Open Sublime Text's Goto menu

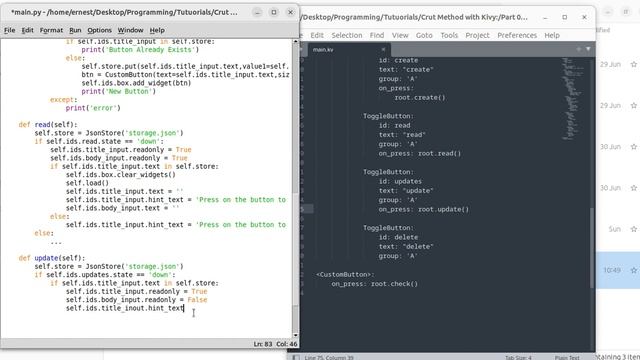coord(424,36)
